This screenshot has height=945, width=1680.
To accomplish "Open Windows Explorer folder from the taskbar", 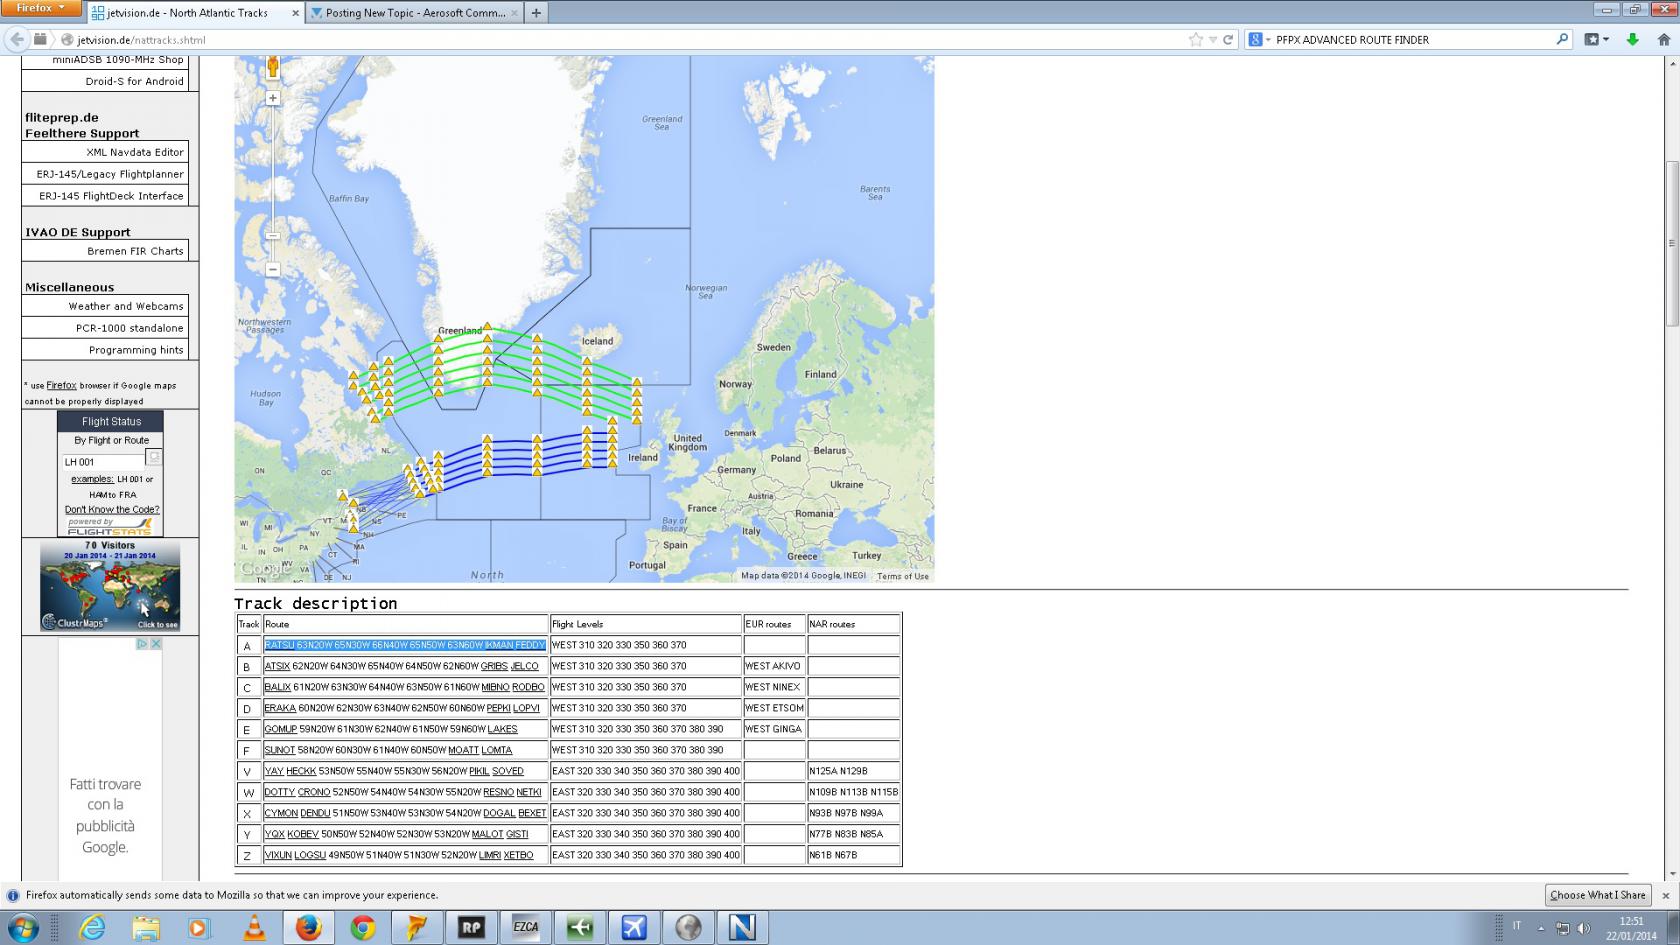I will [x=146, y=928].
